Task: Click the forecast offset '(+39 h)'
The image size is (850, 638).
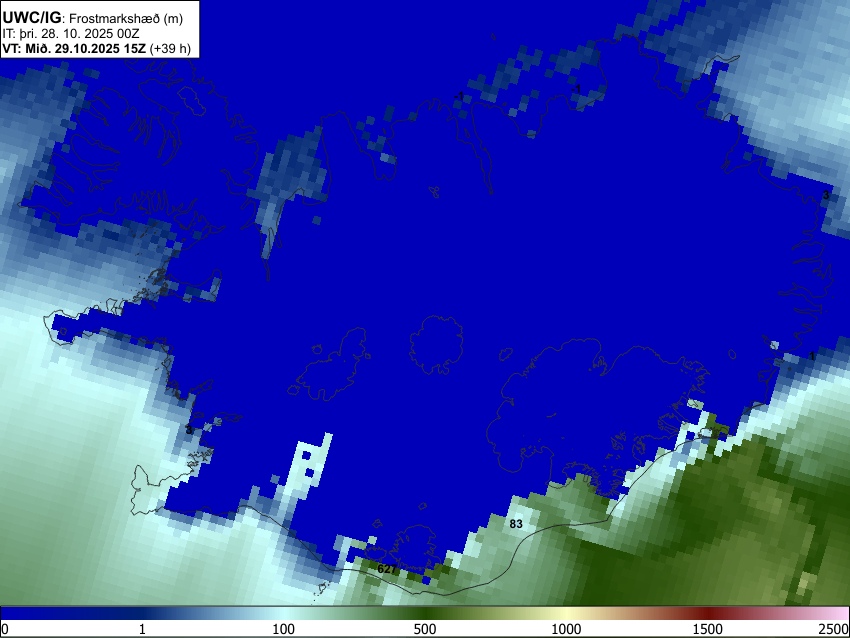Action: pos(170,48)
